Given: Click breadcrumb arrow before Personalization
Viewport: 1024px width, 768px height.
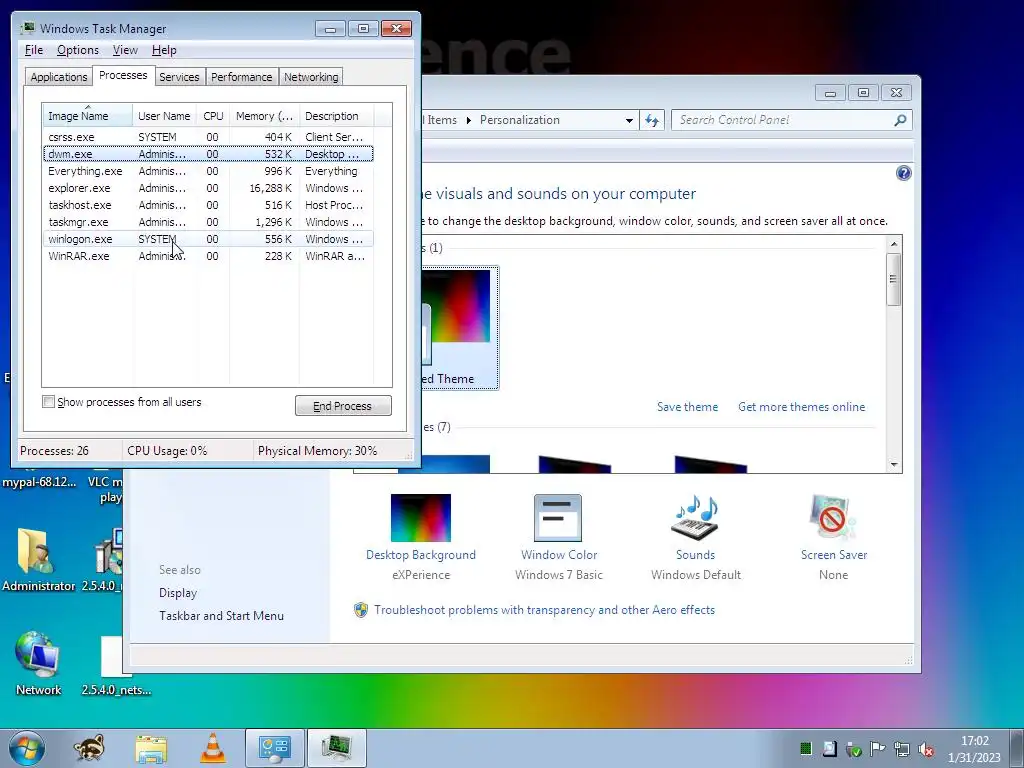Looking at the screenshot, I should pyautogui.click(x=468, y=120).
